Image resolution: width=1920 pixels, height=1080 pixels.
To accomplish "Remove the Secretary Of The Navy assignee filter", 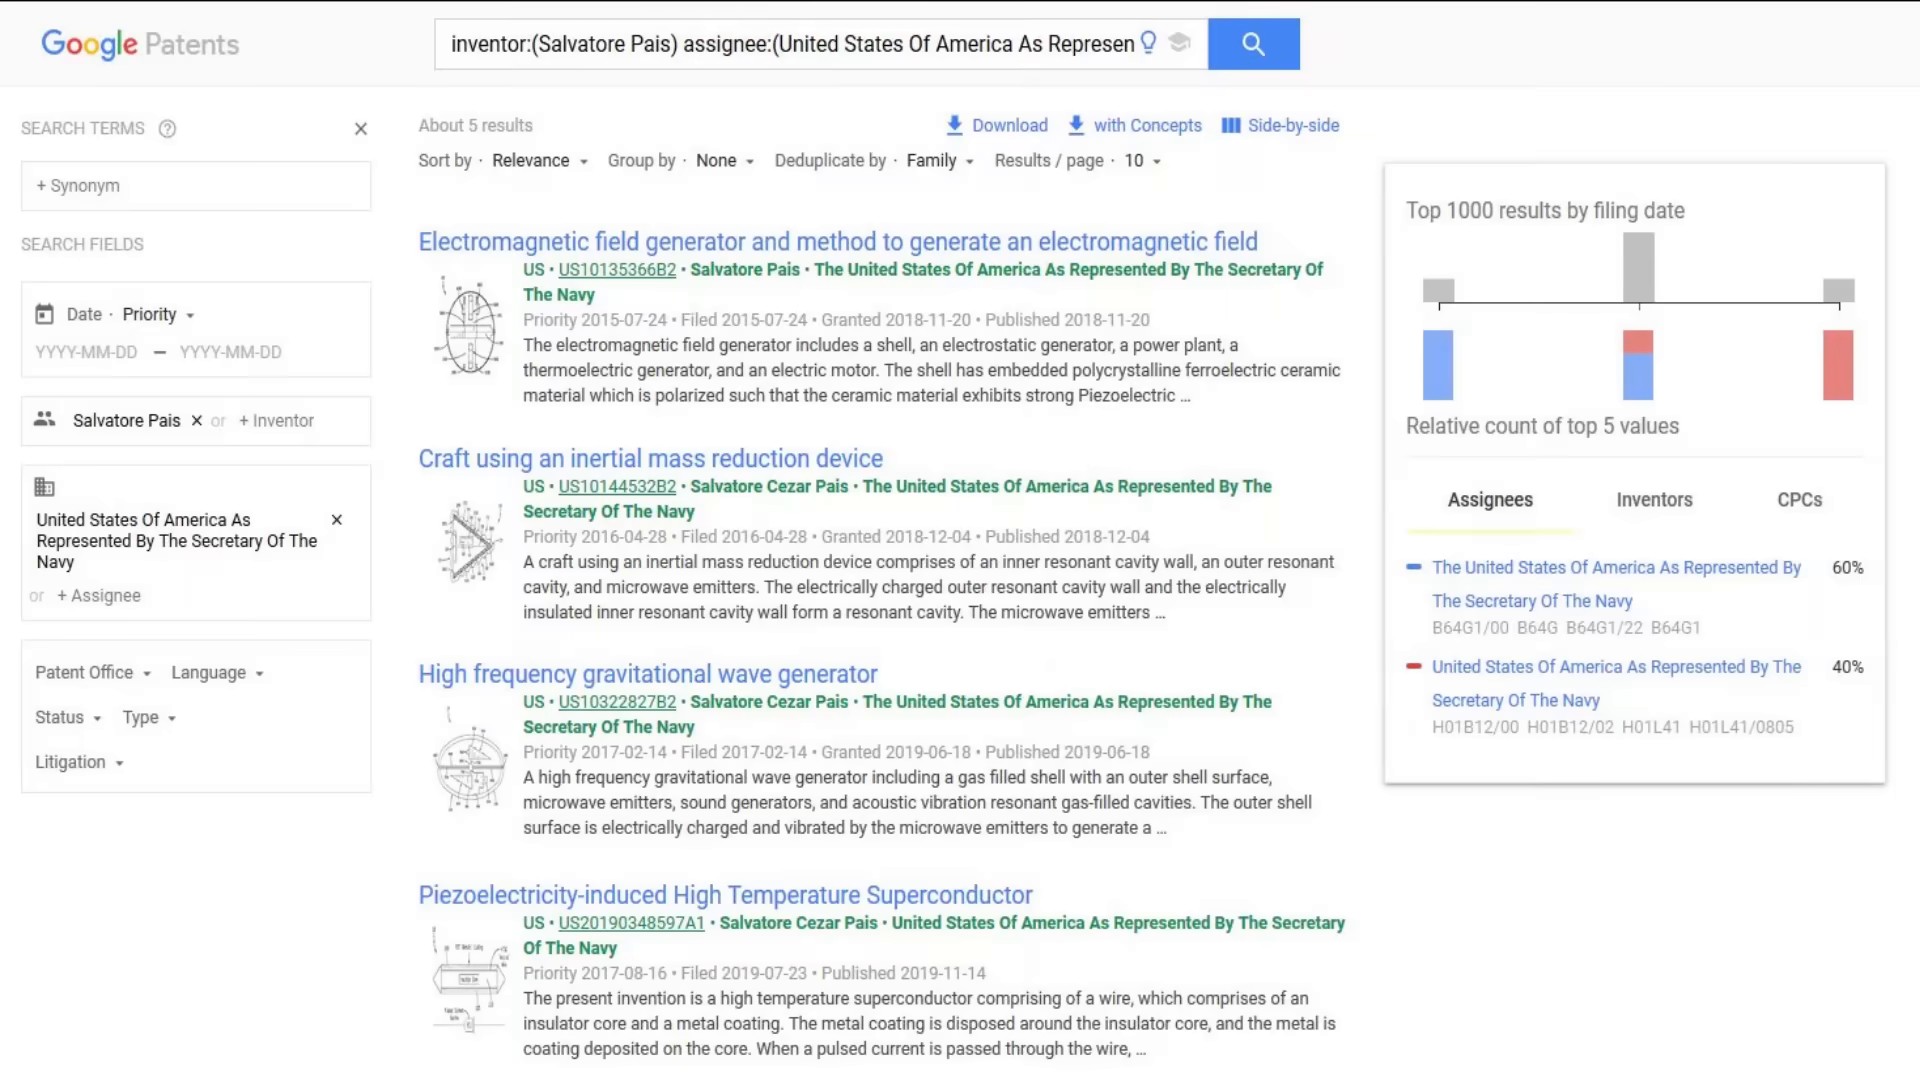I will point(337,520).
